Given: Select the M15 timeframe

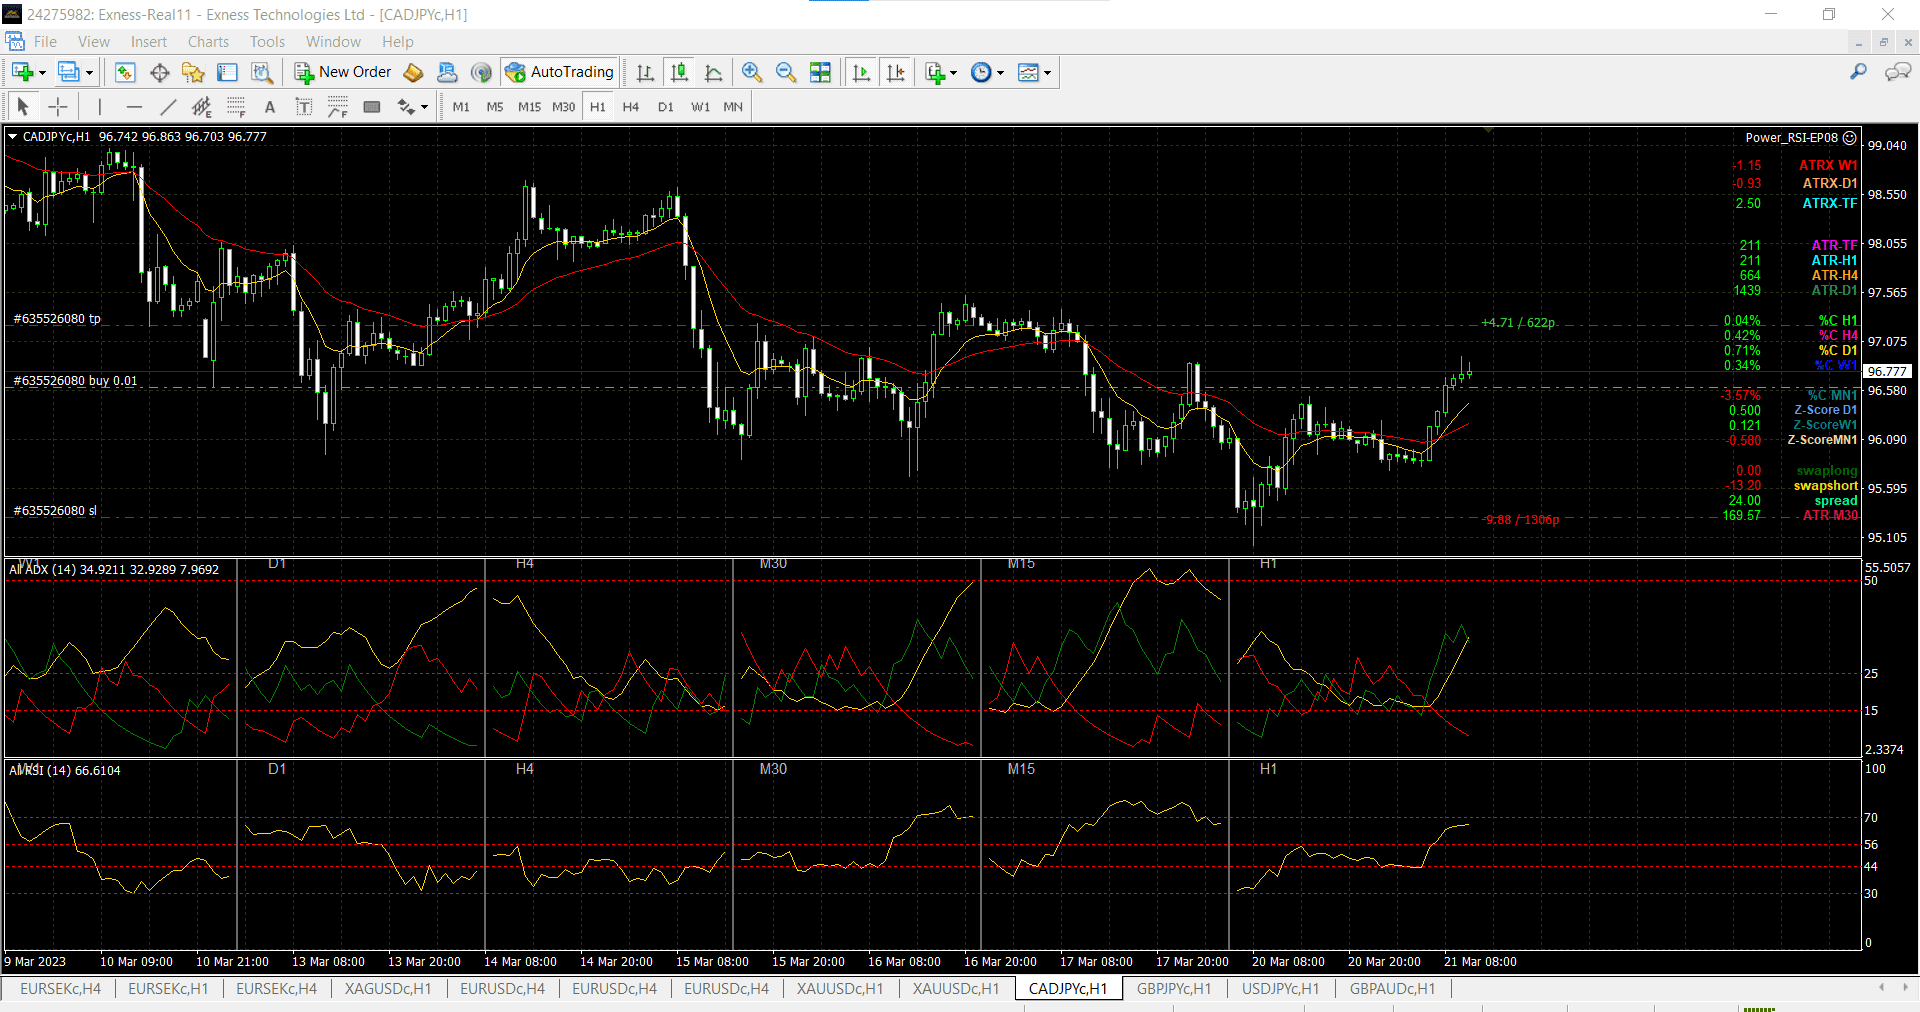Looking at the screenshot, I should pos(529,107).
